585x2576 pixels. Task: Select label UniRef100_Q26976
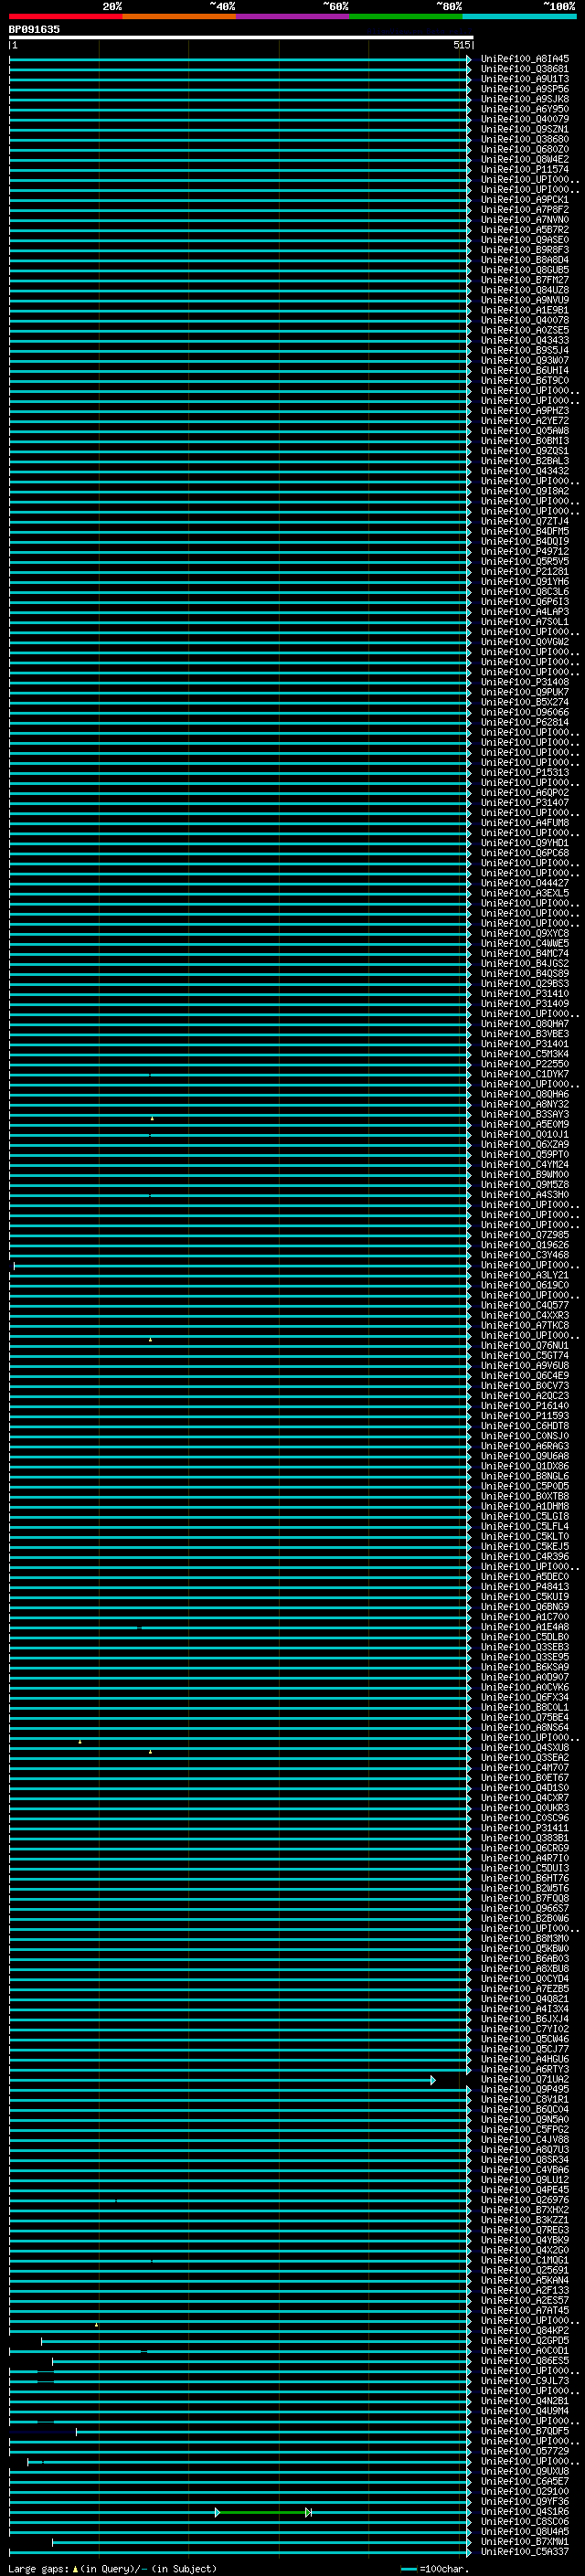524,2200
